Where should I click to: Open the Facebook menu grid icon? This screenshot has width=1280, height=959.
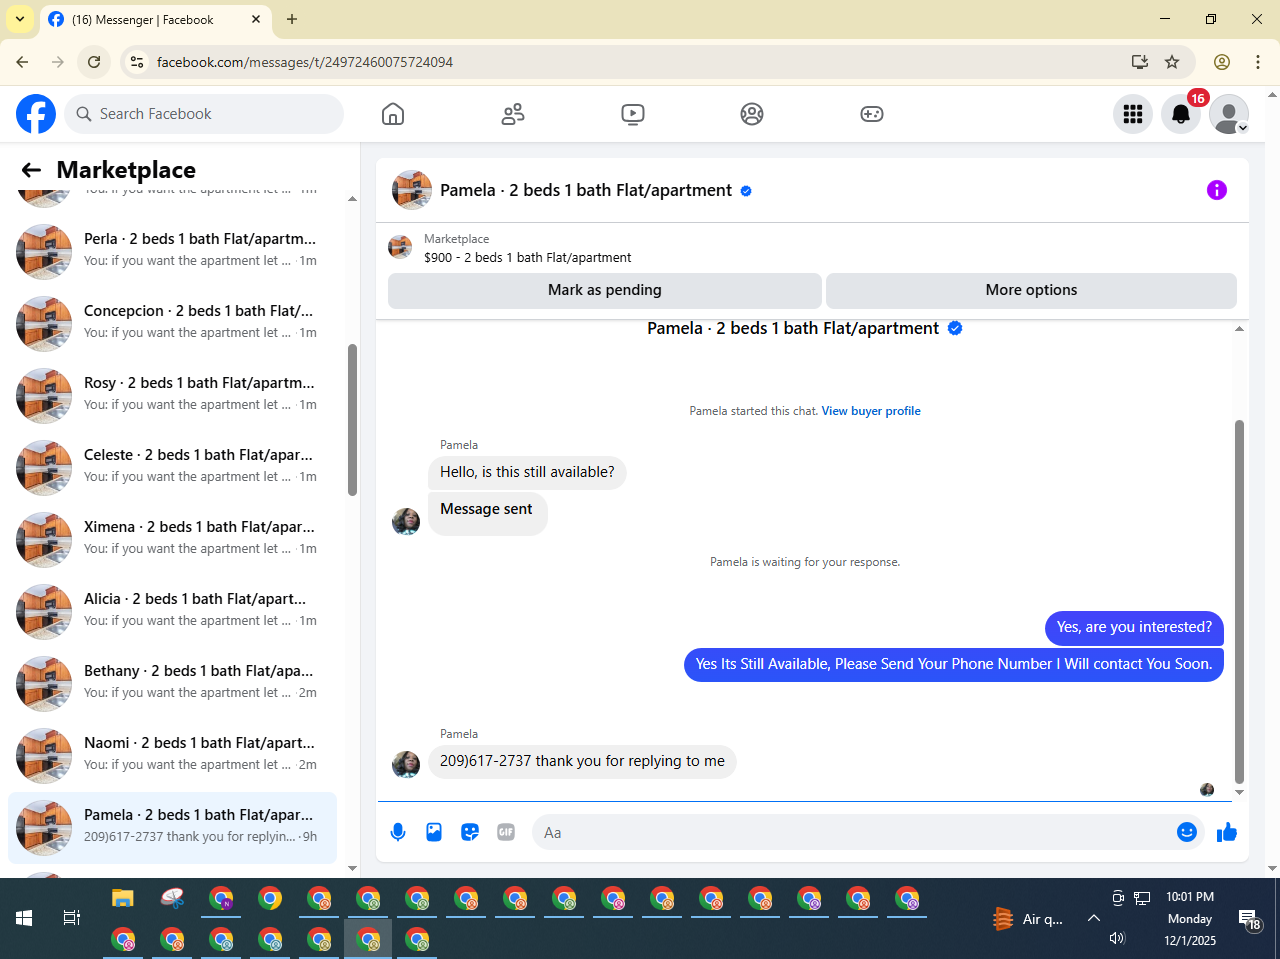point(1133,114)
